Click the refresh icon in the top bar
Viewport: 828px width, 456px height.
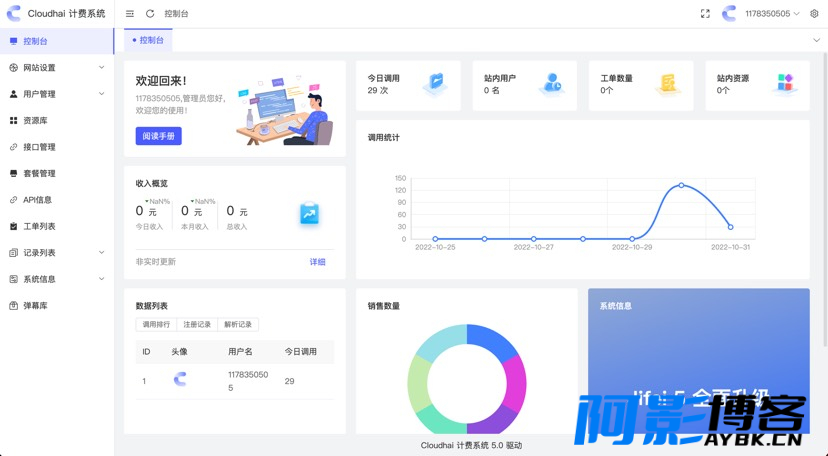coord(150,14)
